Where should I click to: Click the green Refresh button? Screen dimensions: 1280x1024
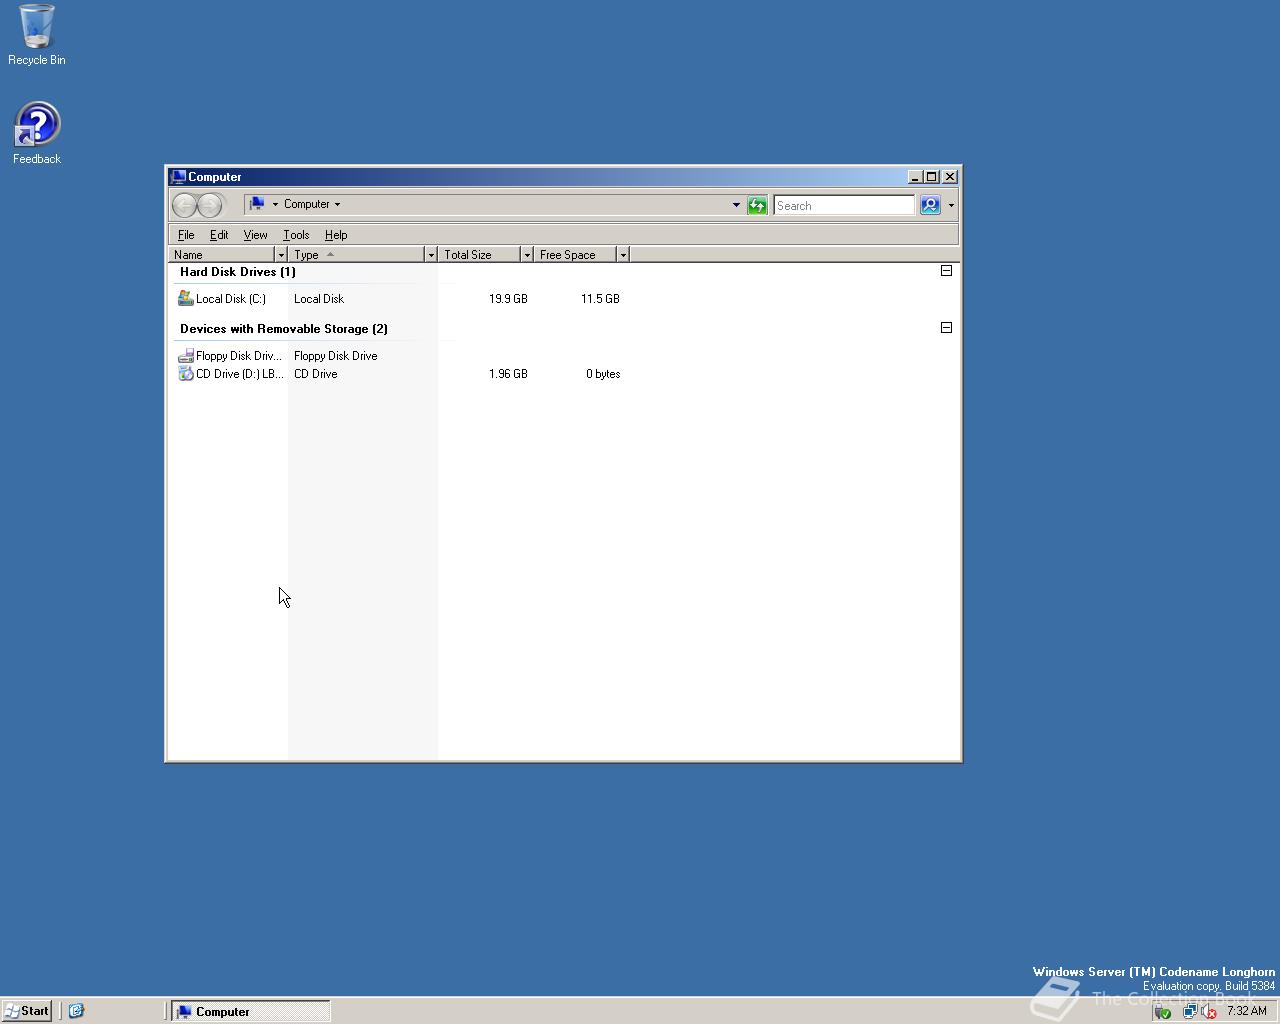click(x=757, y=205)
